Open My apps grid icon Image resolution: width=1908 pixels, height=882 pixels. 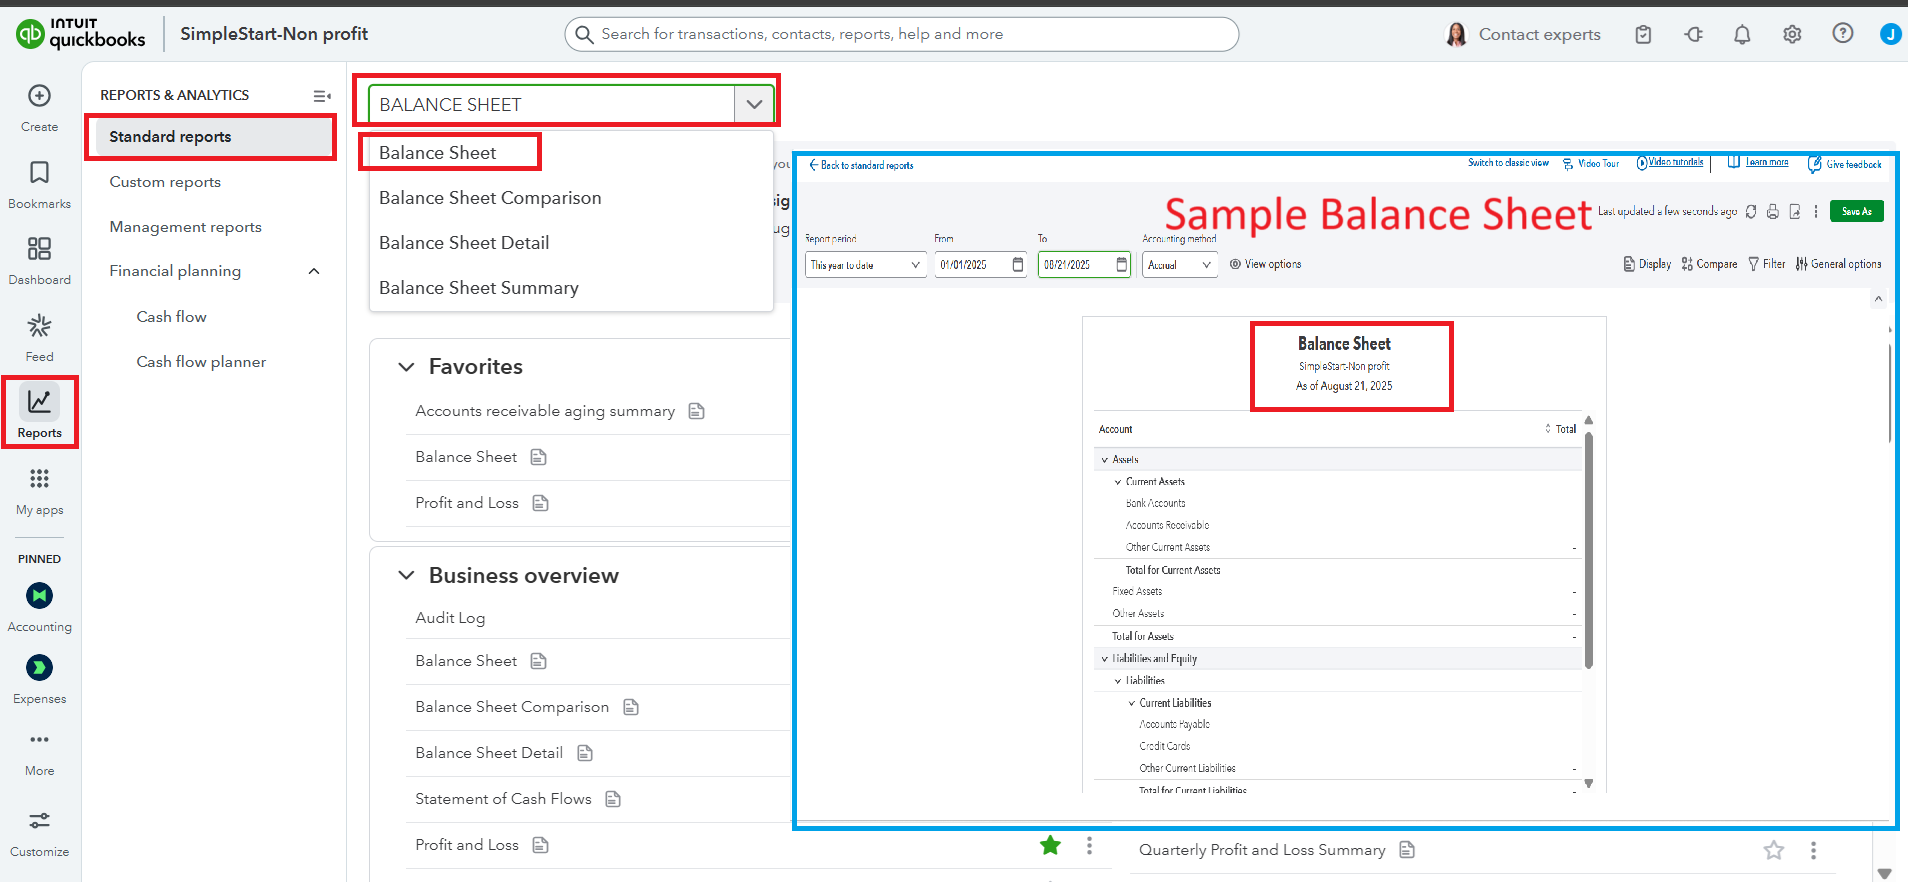39,479
